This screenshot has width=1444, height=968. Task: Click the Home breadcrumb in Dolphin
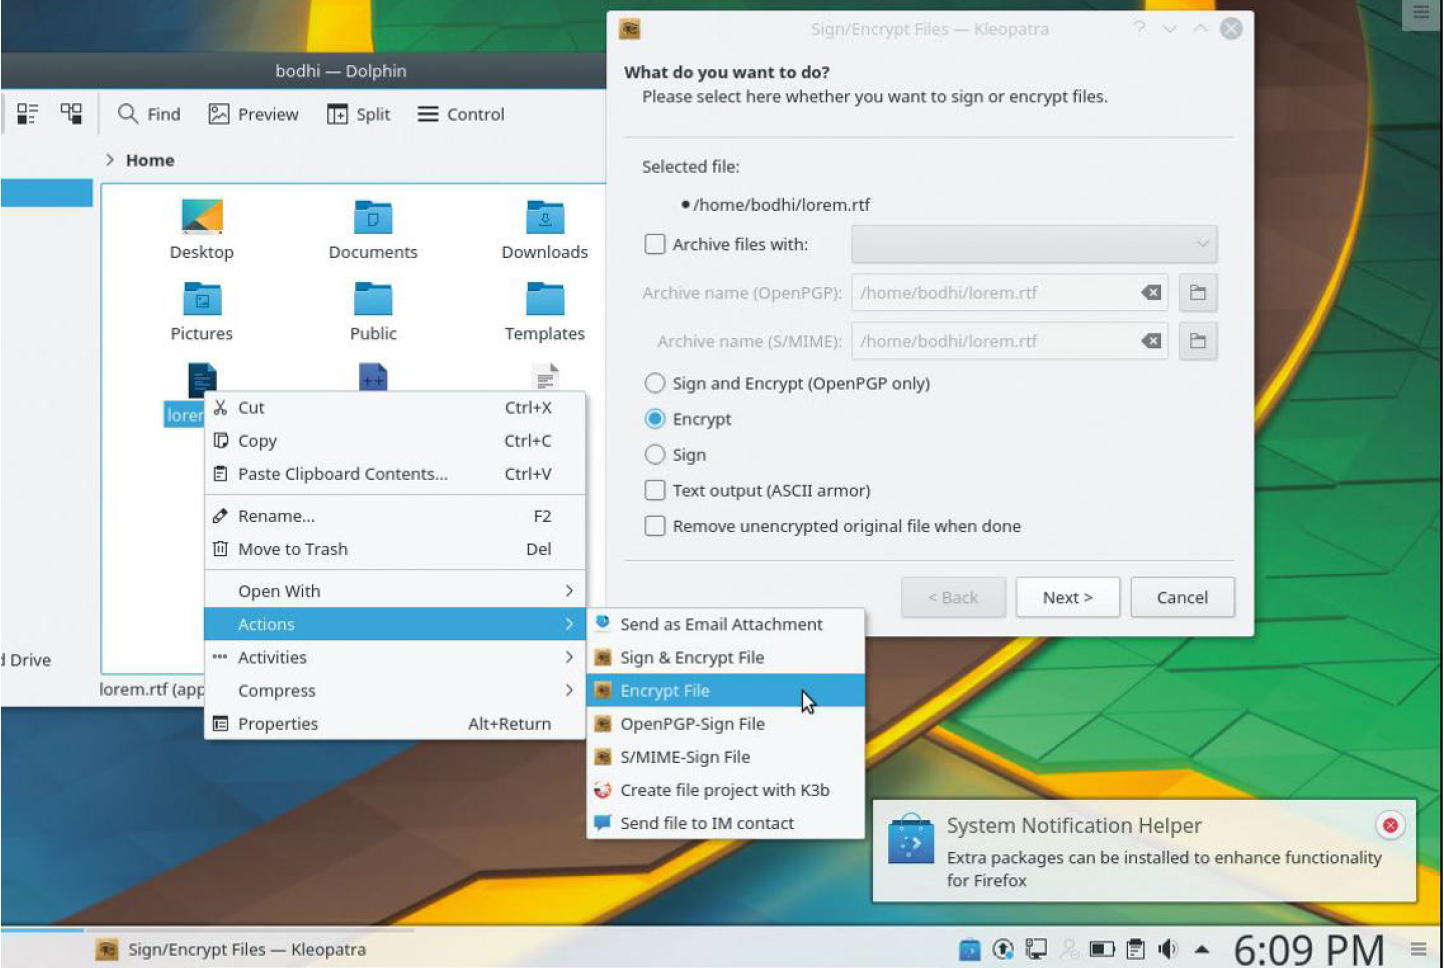pyautogui.click(x=150, y=160)
